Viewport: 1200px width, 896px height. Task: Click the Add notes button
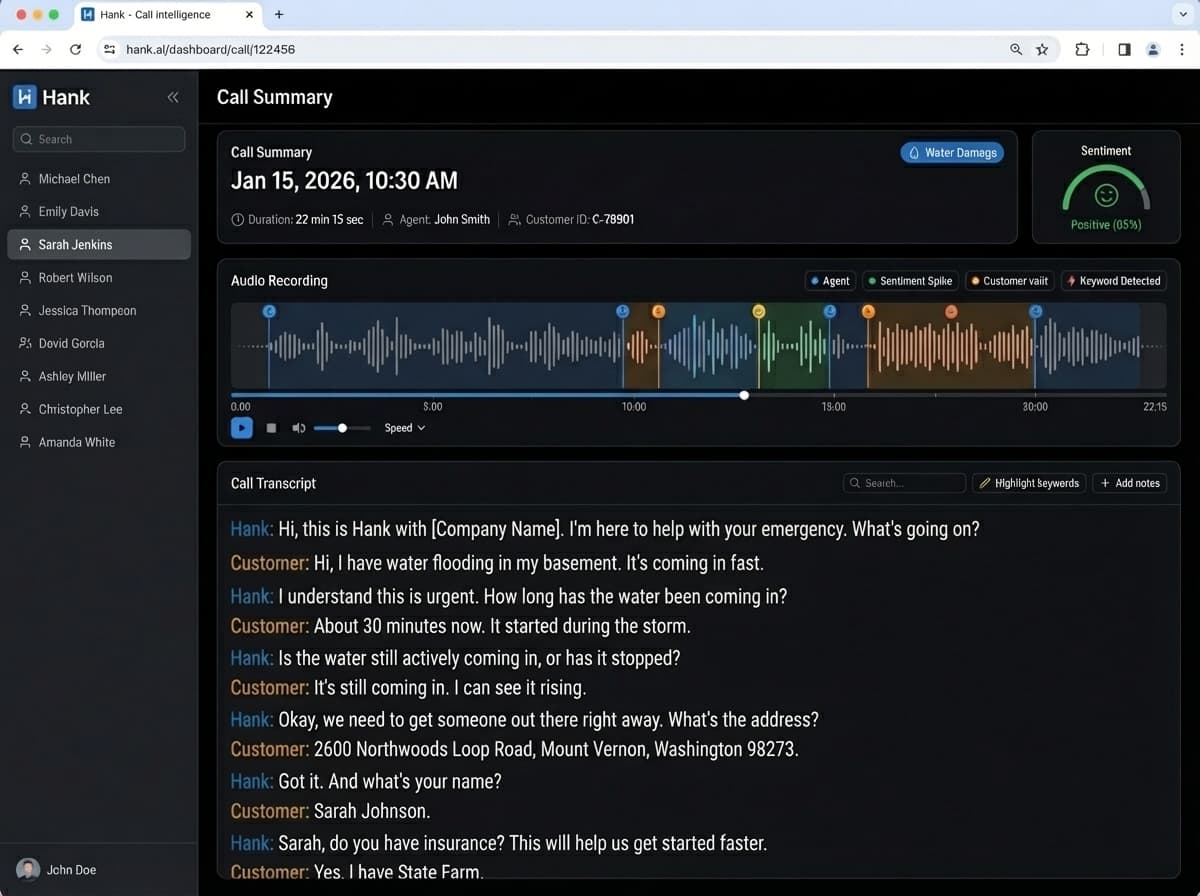1129,483
